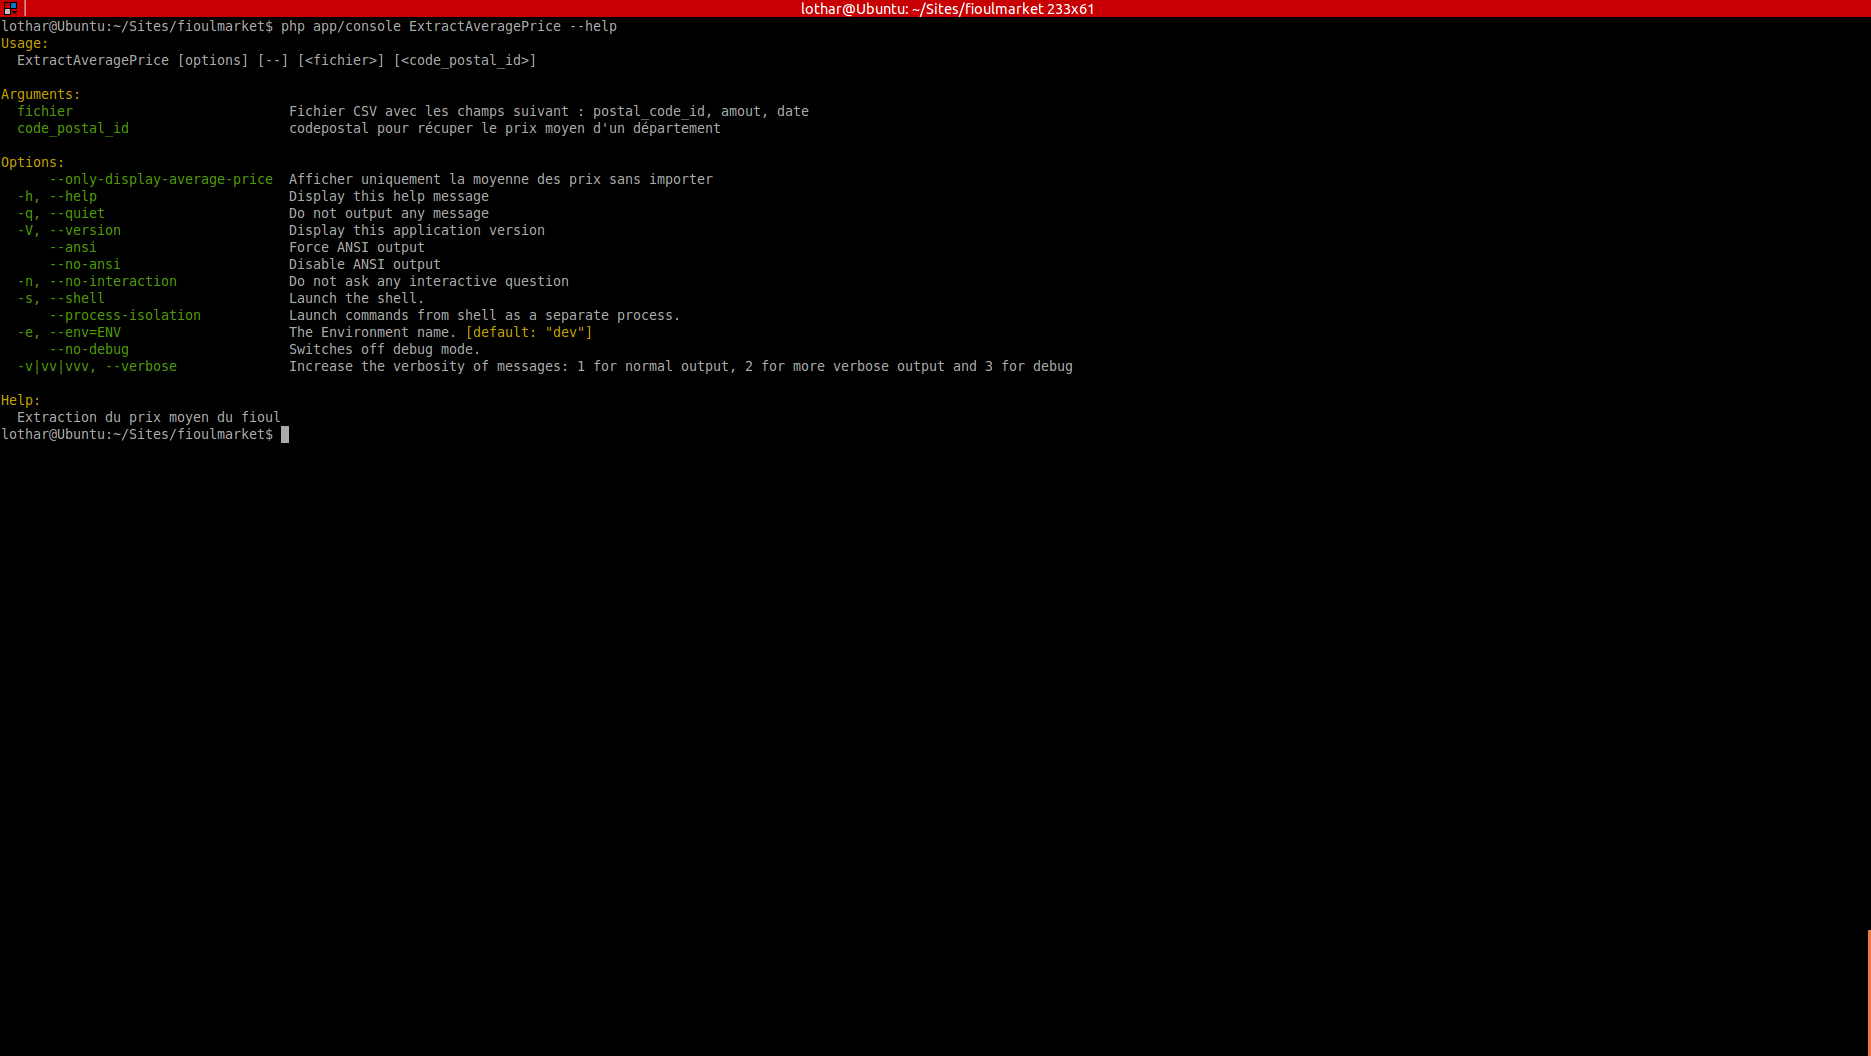
Task: Click the '--no-debug' option
Action: pyautogui.click(x=89, y=349)
